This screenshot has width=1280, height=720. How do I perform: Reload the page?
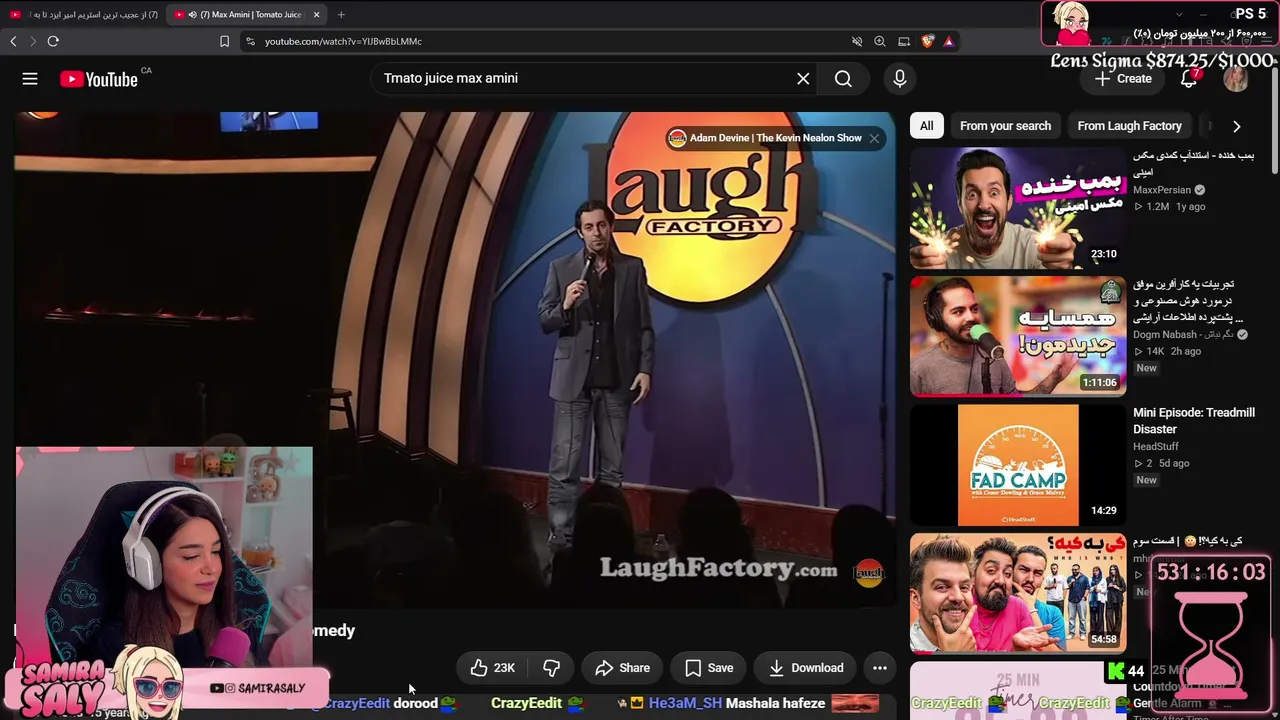click(53, 41)
